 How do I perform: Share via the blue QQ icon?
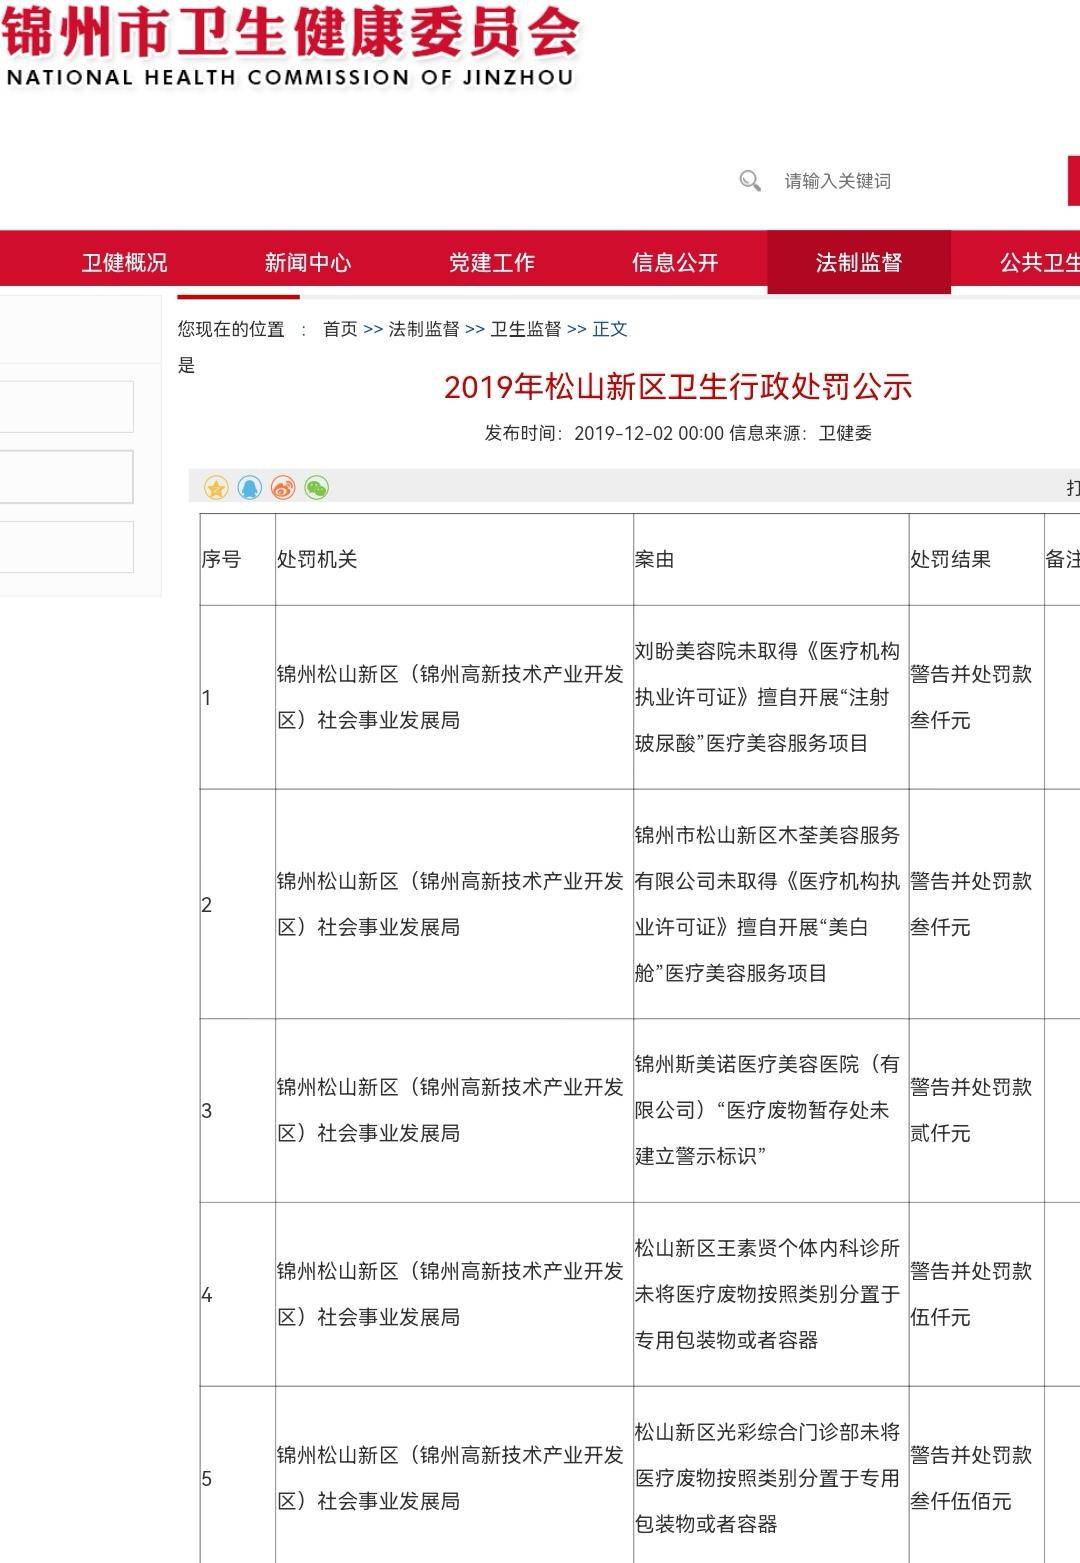click(250, 488)
